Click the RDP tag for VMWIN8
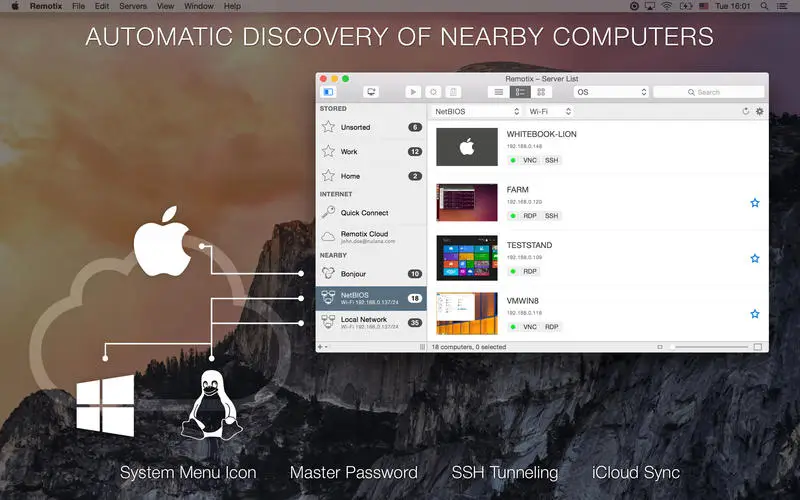Viewport: 800px width, 500px height. tap(552, 327)
